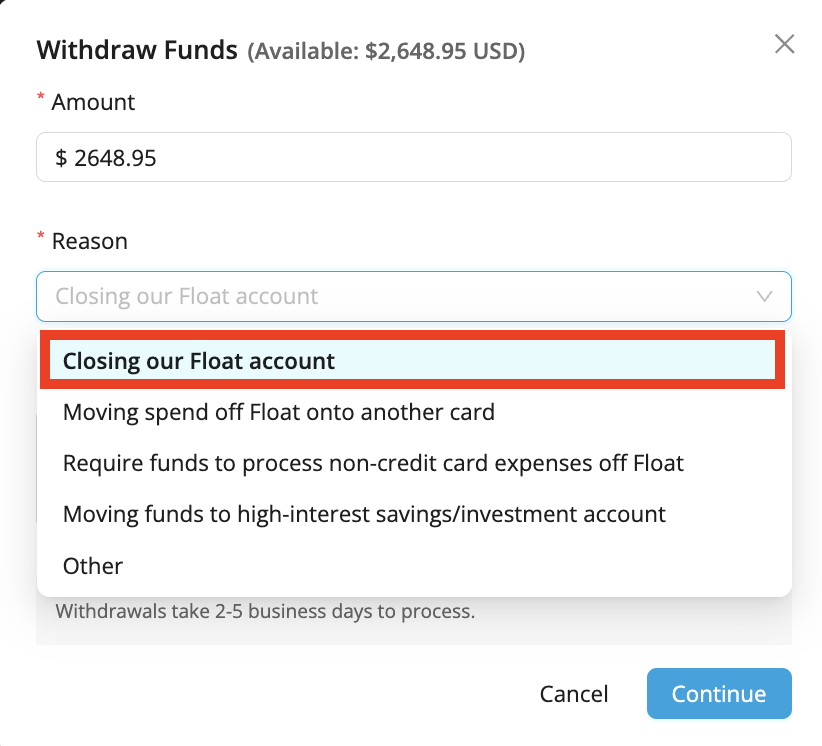Image resolution: width=822 pixels, height=746 pixels.
Task: Click the Reason field label
Action: pos(89,240)
